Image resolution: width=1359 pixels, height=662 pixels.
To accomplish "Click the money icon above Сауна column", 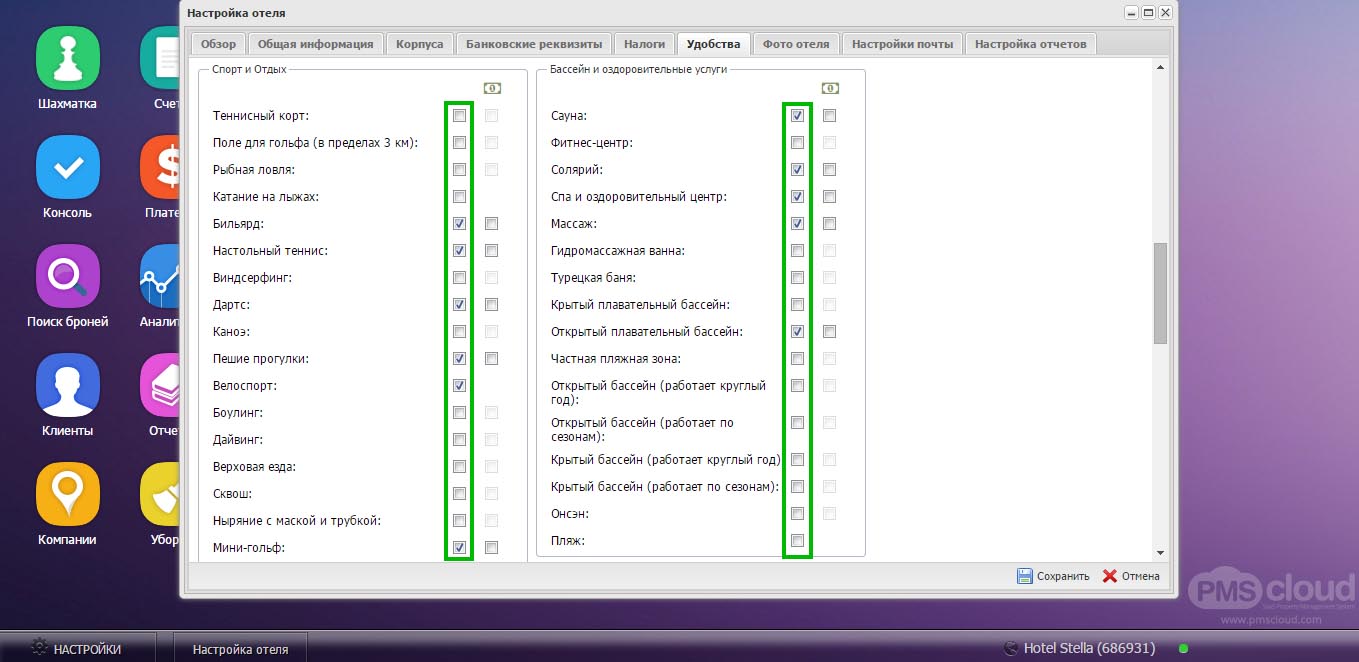I will [830, 89].
